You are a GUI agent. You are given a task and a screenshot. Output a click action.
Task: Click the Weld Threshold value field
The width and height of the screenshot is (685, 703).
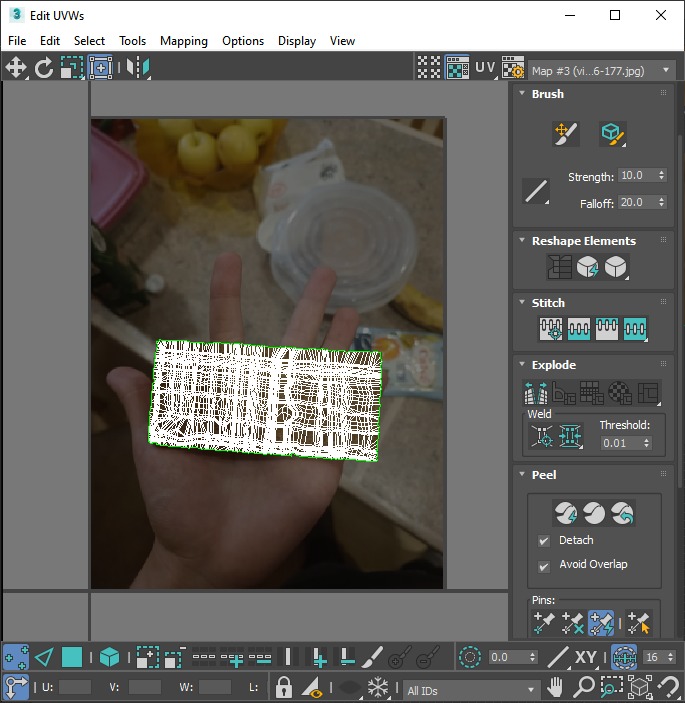pyautogui.click(x=620, y=443)
